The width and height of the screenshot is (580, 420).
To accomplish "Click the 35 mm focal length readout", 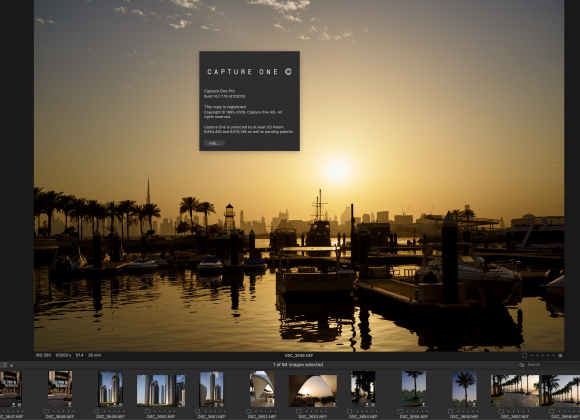I will click(95, 355).
